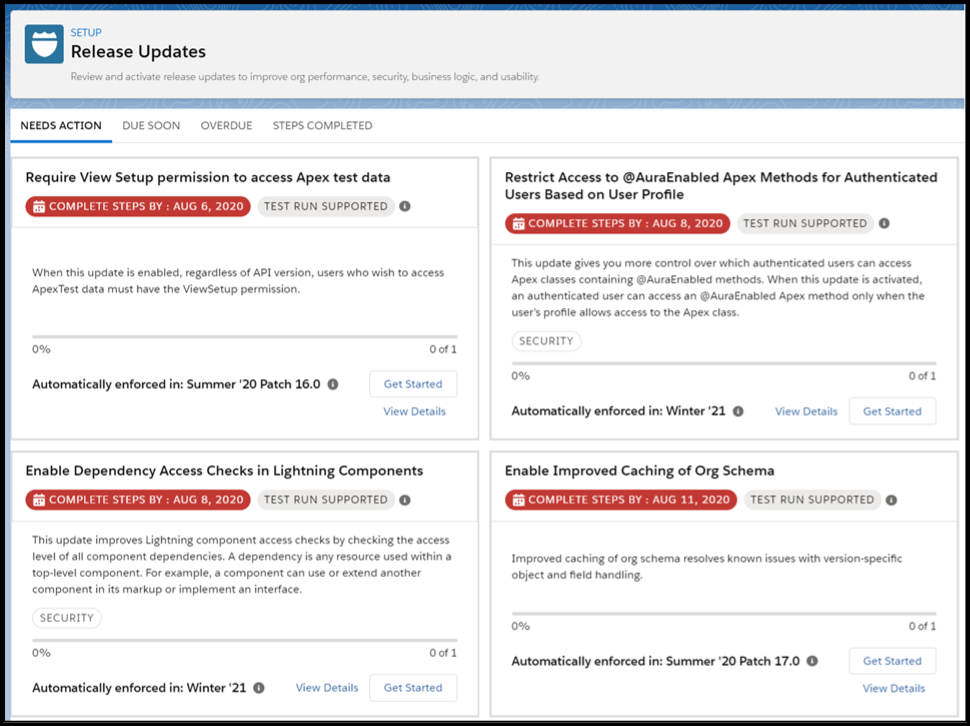Screen dimensions: 970x726
Task: Click info icon next to Summer '20 Patch 16.0
Action: point(333,384)
